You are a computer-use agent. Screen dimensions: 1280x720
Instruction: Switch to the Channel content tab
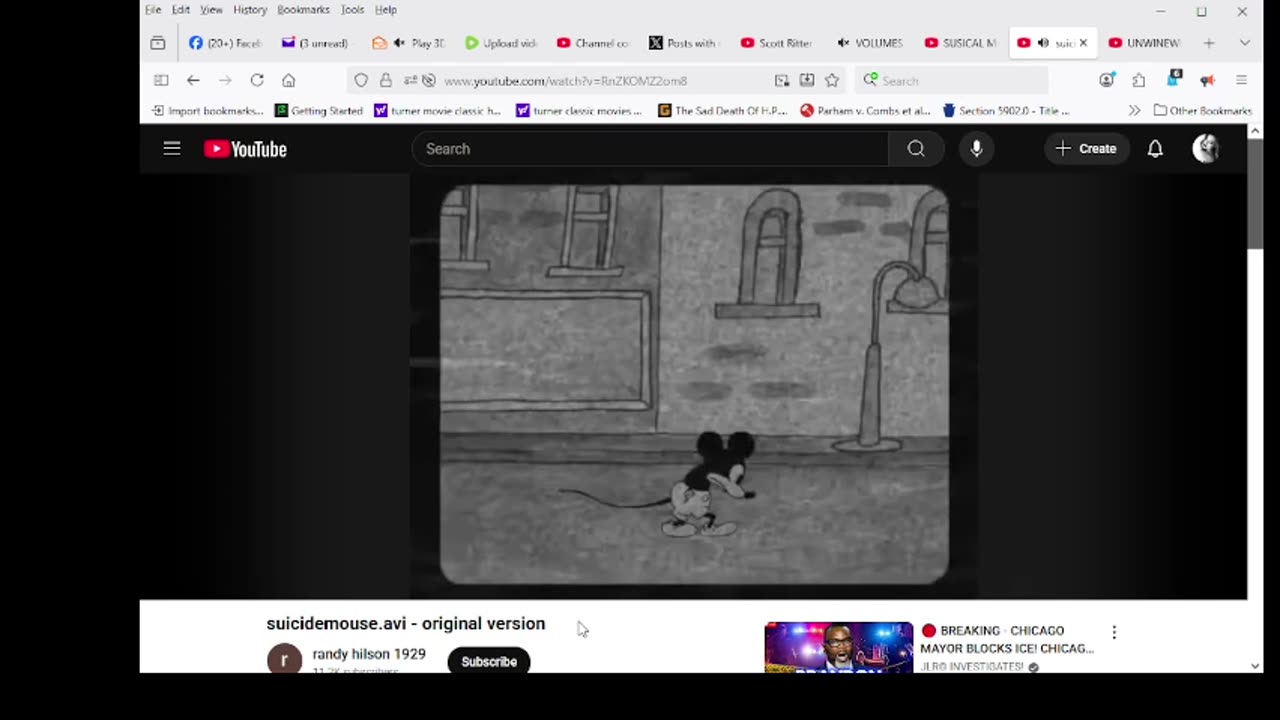pos(593,43)
